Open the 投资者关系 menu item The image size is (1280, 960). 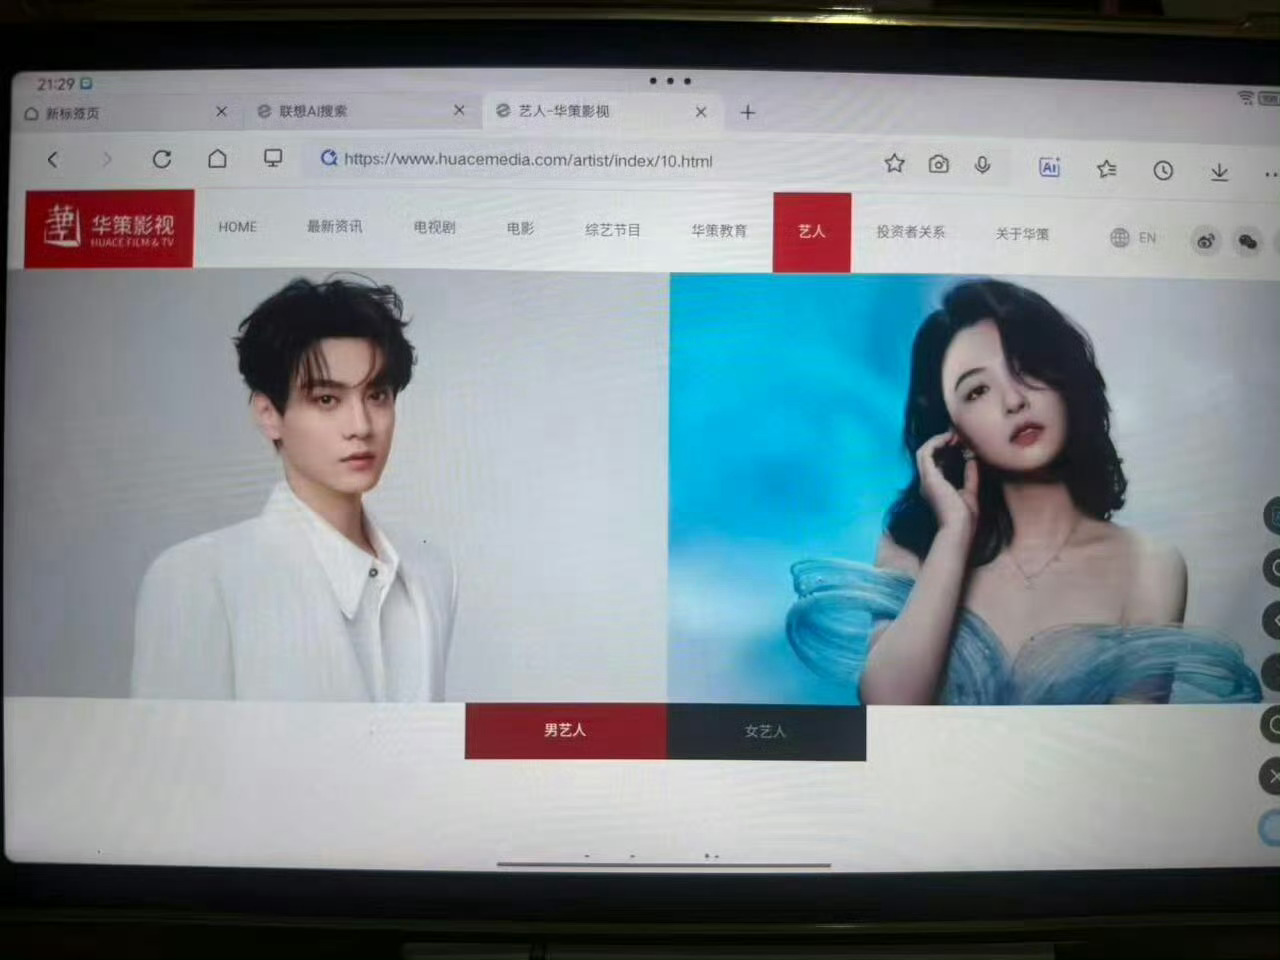[x=910, y=232]
